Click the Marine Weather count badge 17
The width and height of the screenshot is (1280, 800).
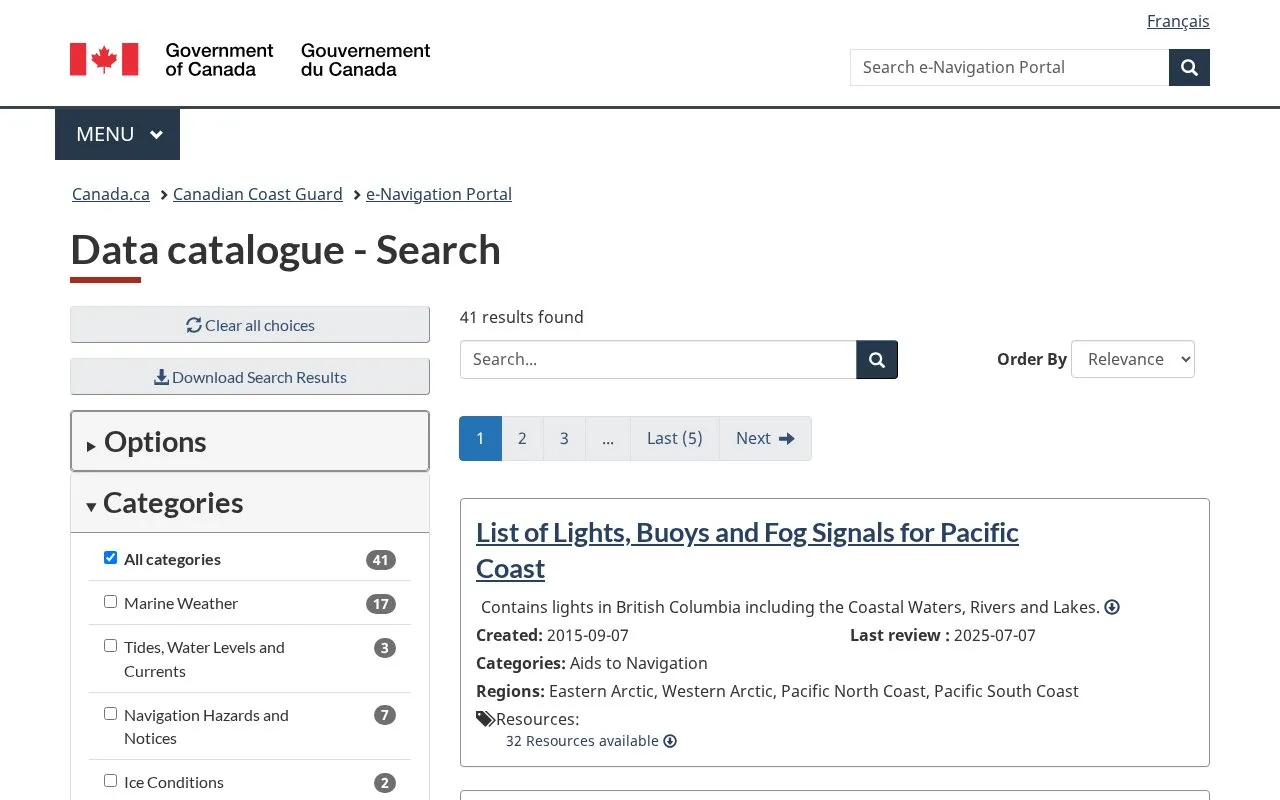pyautogui.click(x=380, y=604)
